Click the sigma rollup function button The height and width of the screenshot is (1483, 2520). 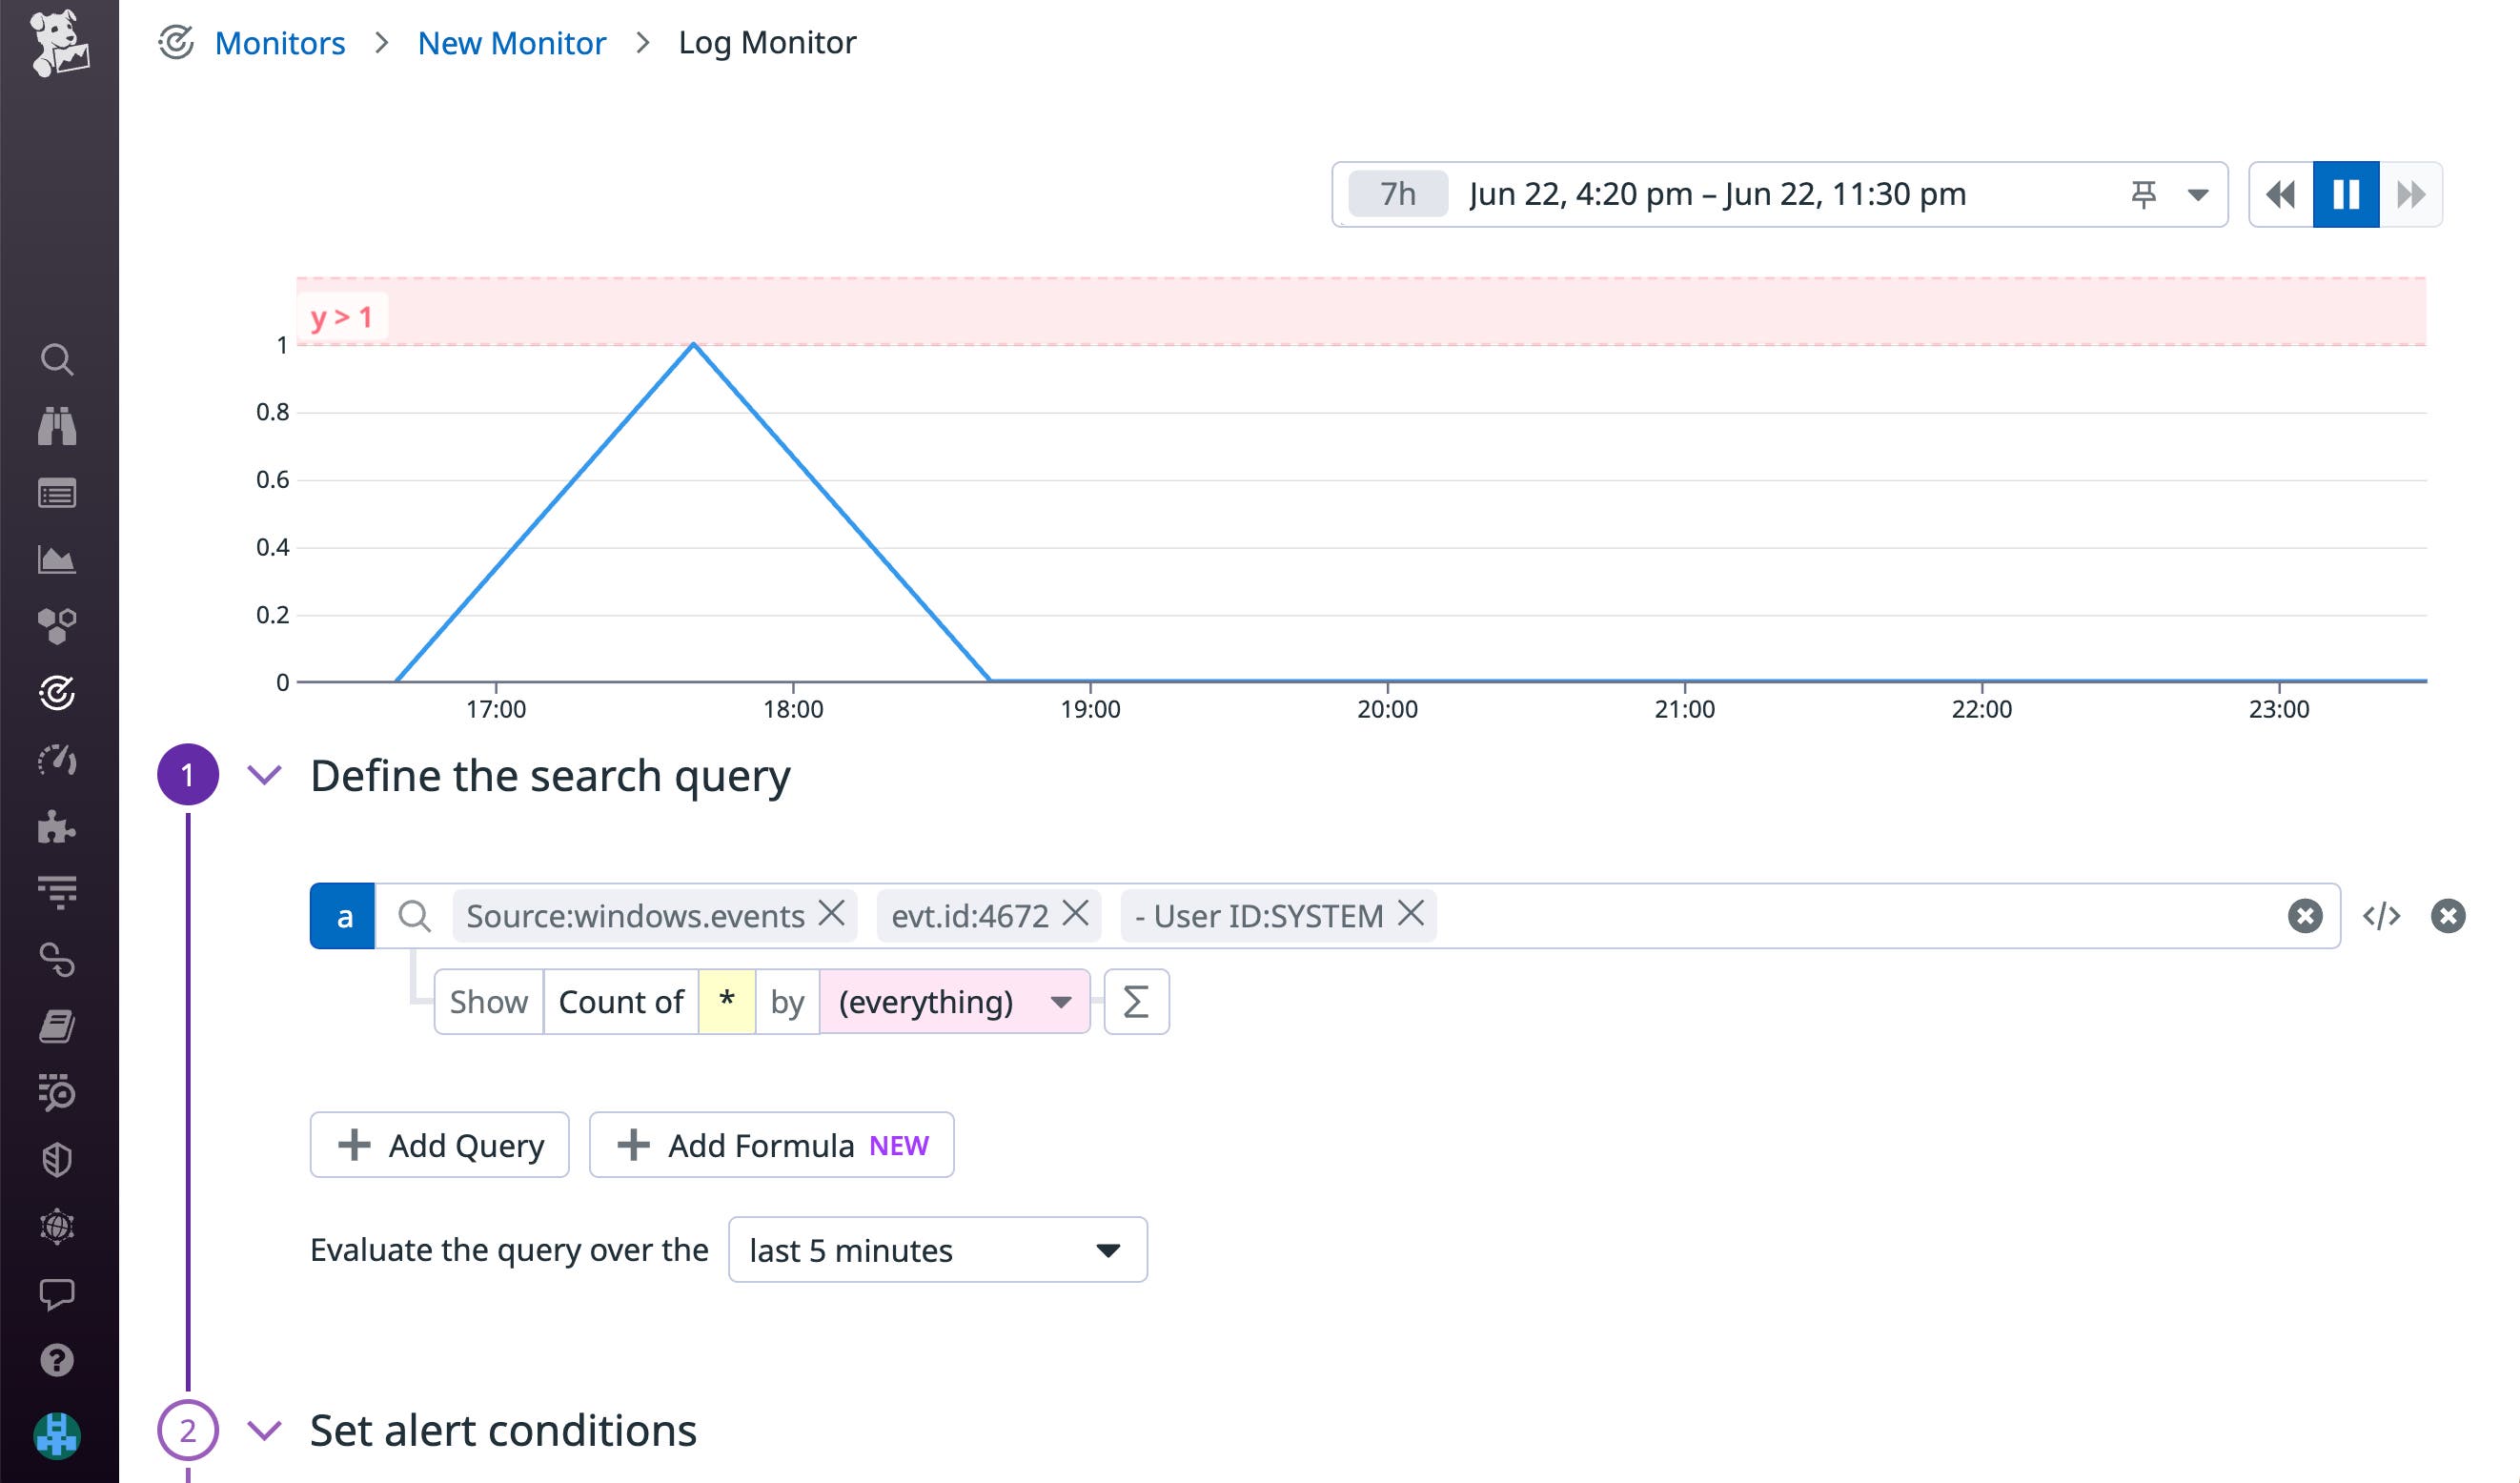[x=1136, y=1002]
